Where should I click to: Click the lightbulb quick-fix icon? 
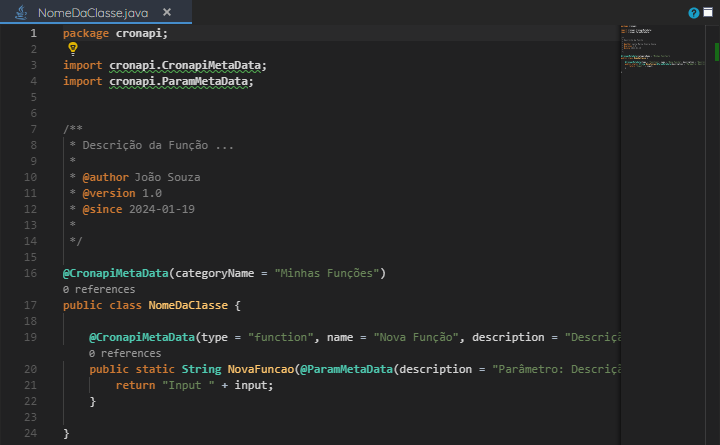point(73,48)
